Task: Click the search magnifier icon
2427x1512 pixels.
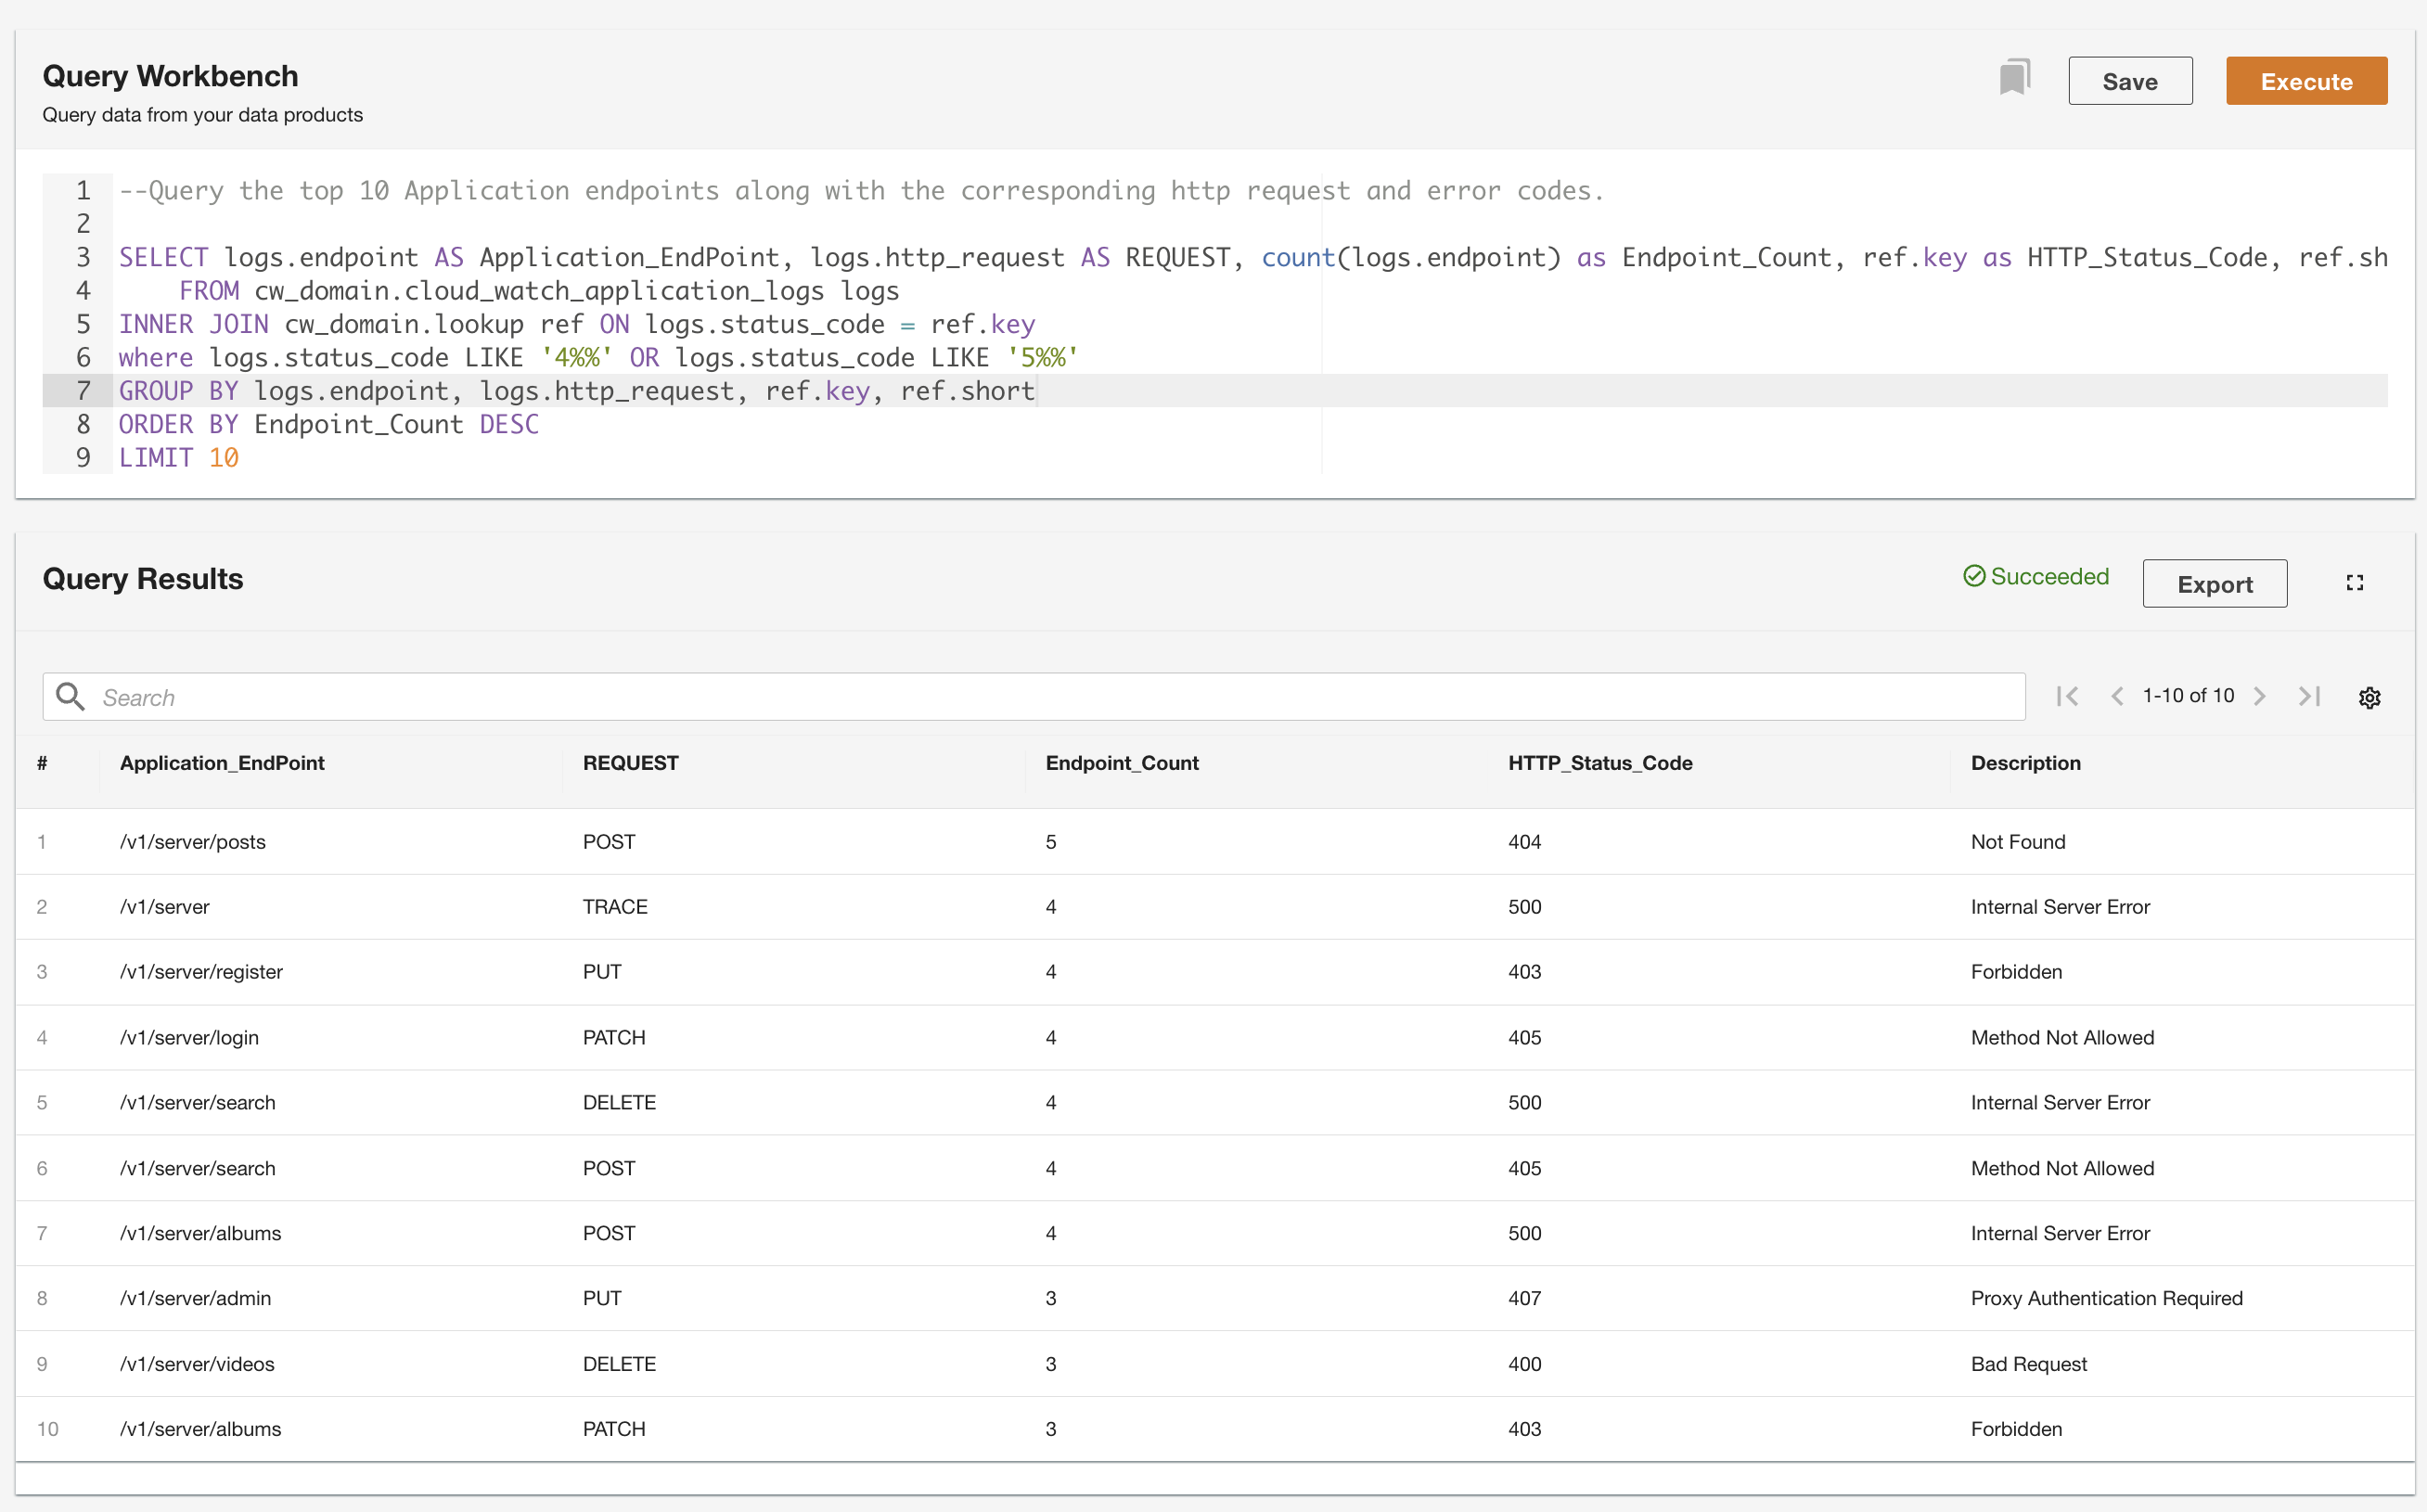Action: 70,696
